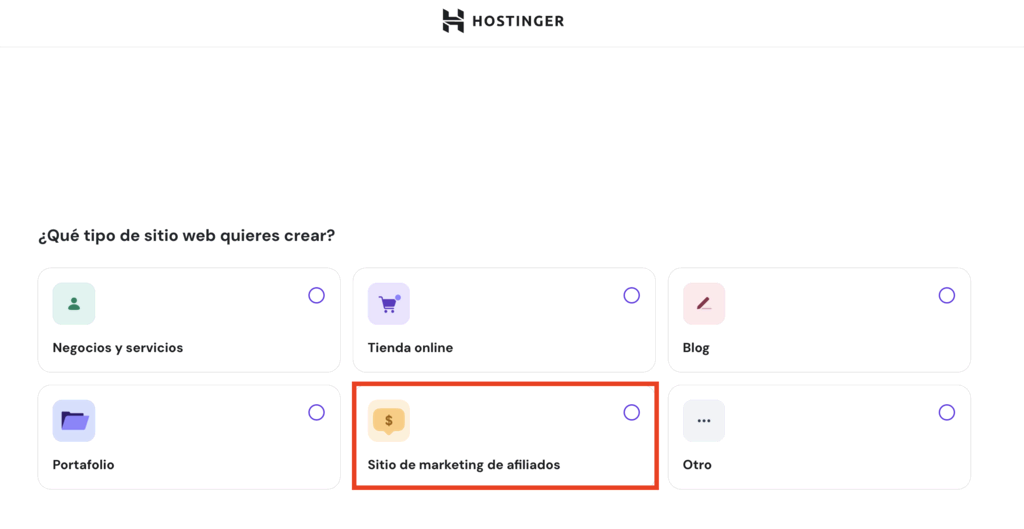The height and width of the screenshot is (529, 1024).
Task: Select the Negocios y servicios radio button
Action: tap(316, 295)
